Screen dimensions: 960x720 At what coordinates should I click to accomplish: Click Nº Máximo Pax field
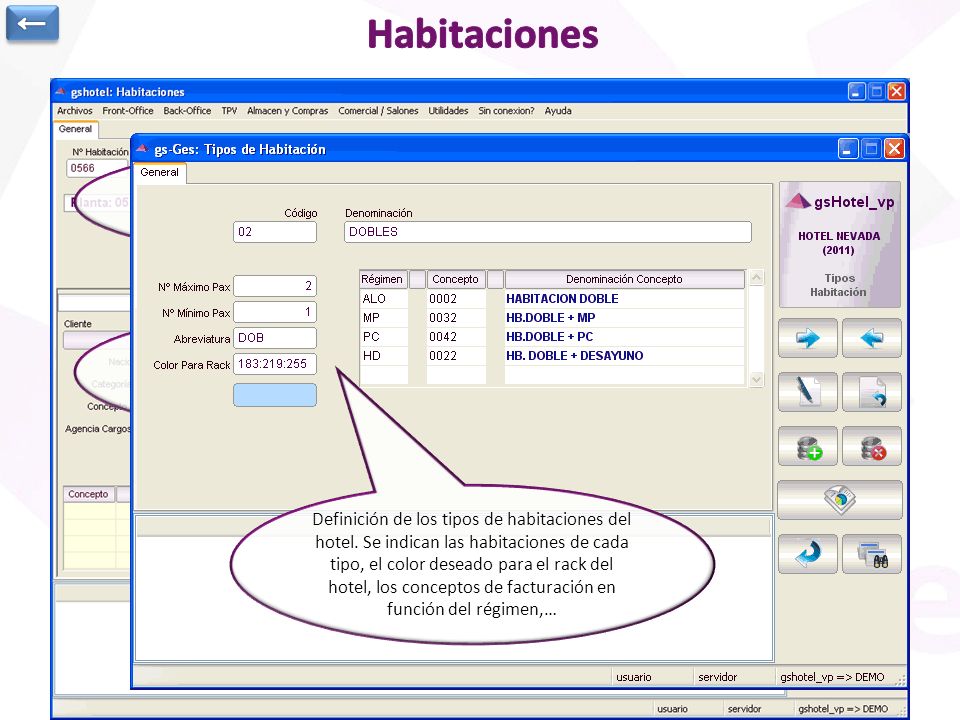tap(275, 286)
